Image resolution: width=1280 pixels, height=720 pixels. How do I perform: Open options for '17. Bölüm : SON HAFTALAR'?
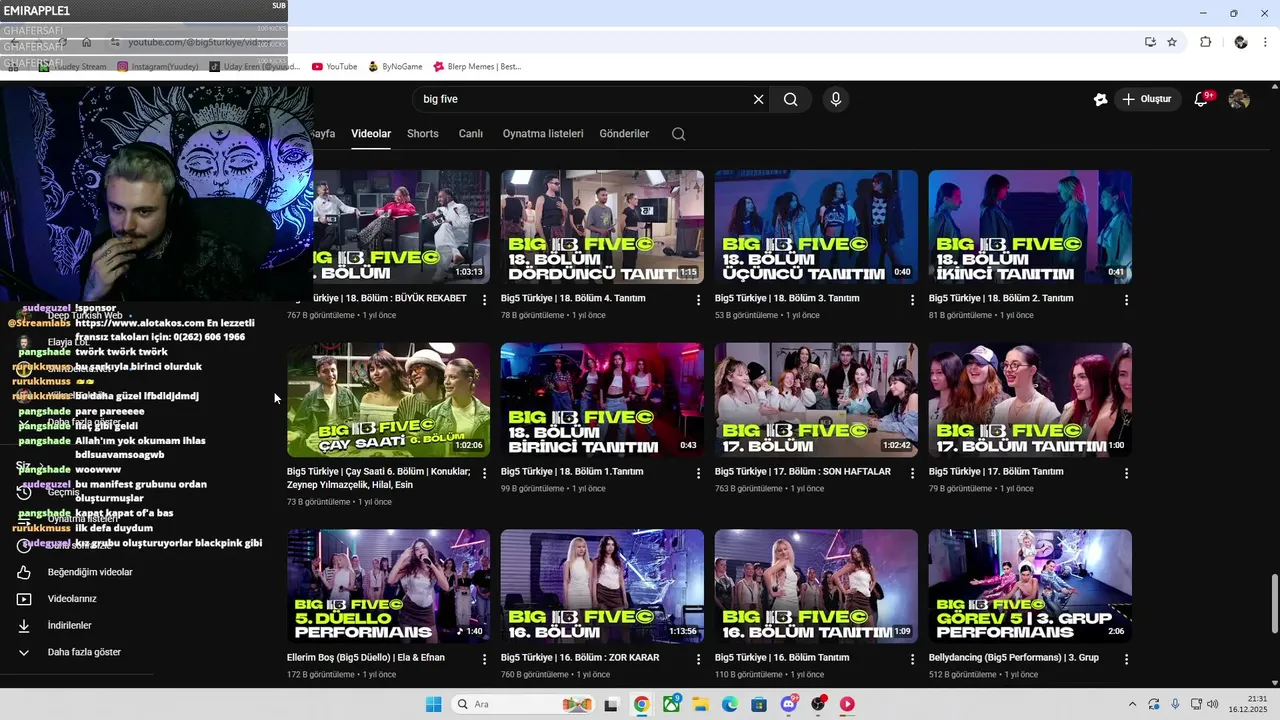coord(913,473)
